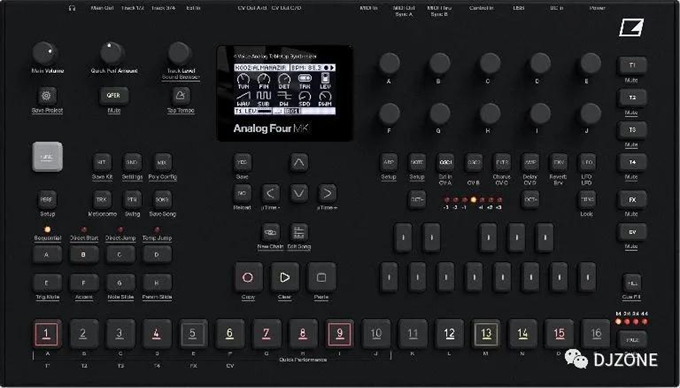Select bank D button
Image resolution: width=680 pixels, height=388 pixels.
pyautogui.click(x=157, y=255)
